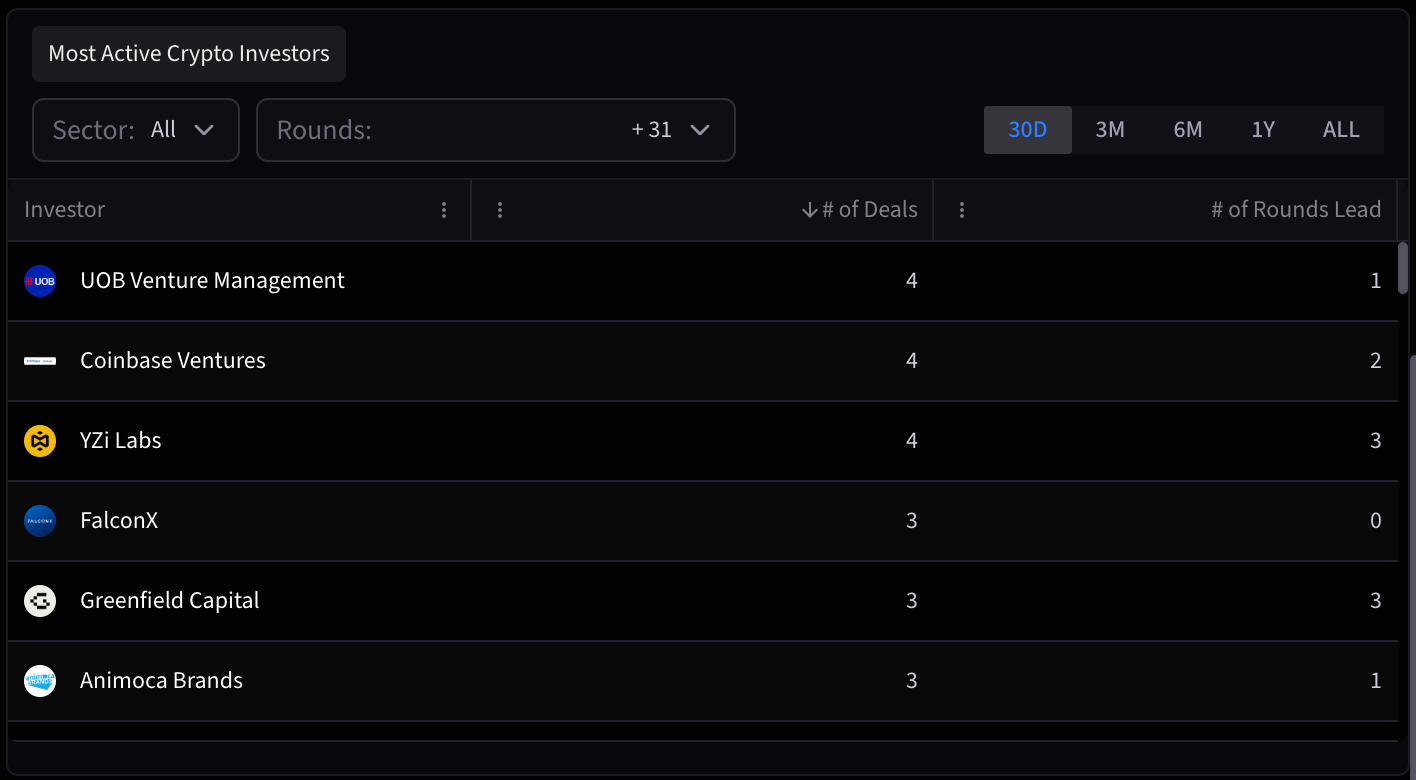The height and width of the screenshot is (780, 1416).
Task: Switch to the 6M time range
Action: click(x=1188, y=130)
